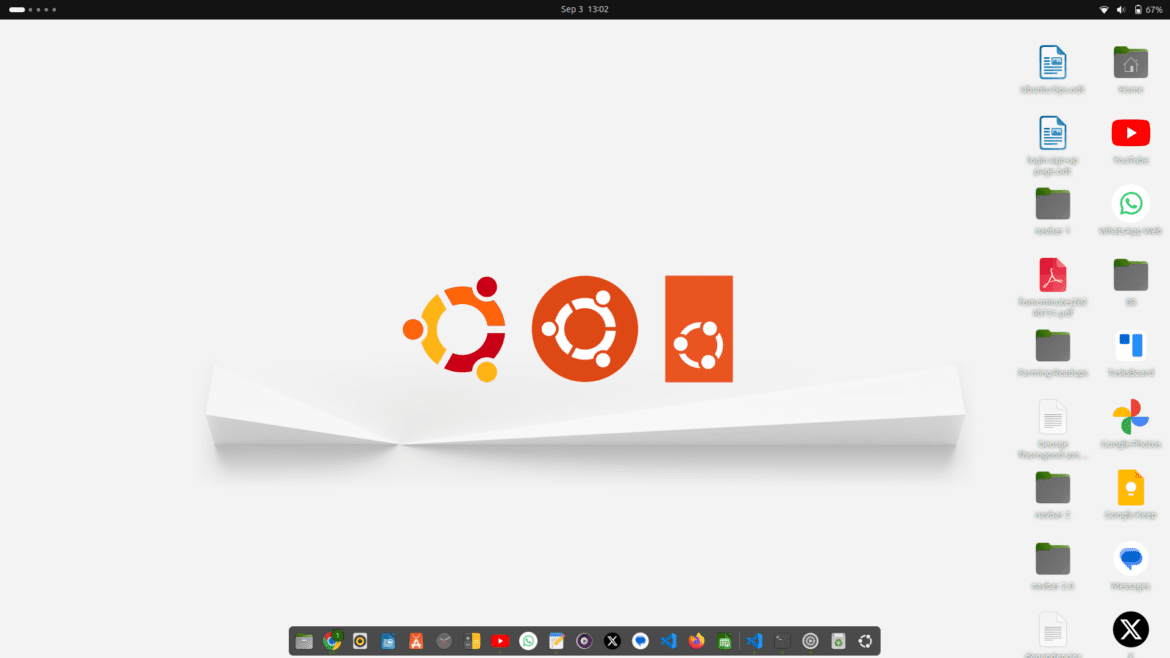This screenshot has width=1170, height=658.
Task: Open Google Chrome from the dock
Action: [332, 641]
